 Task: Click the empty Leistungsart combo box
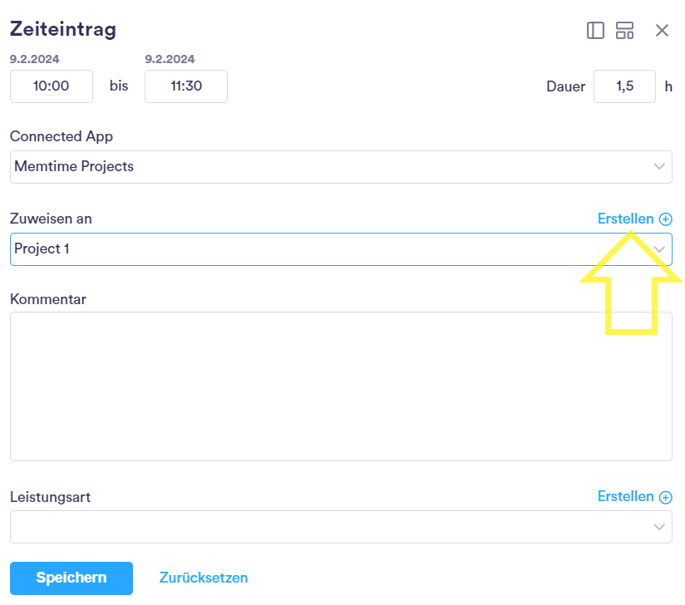[x=341, y=527]
